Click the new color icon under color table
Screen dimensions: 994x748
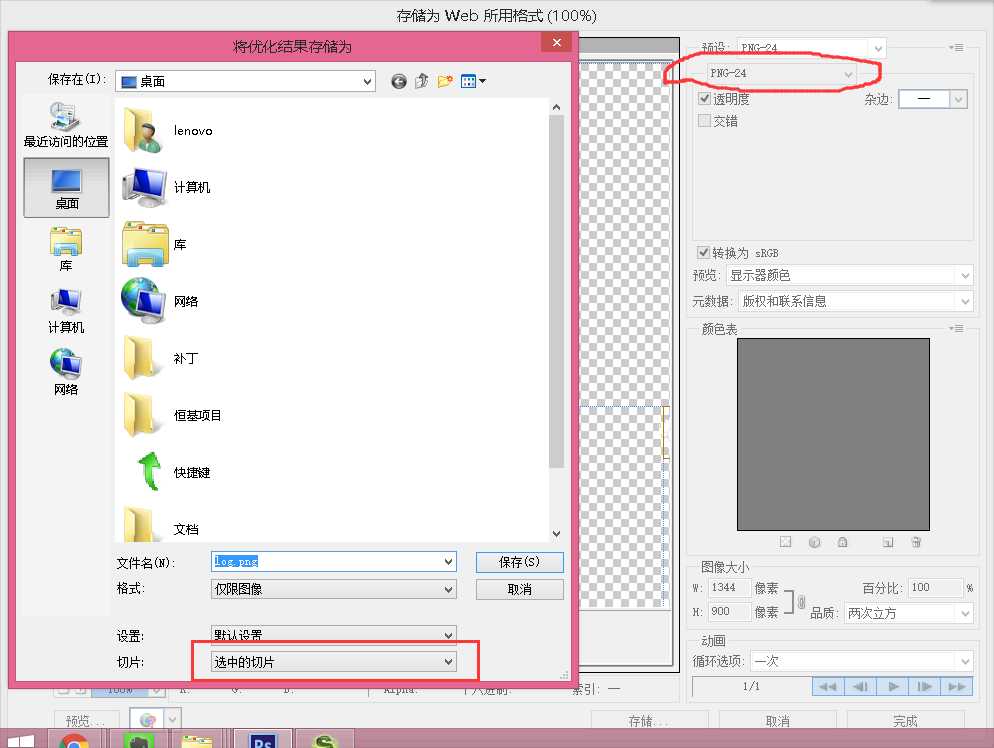pos(888,542)
